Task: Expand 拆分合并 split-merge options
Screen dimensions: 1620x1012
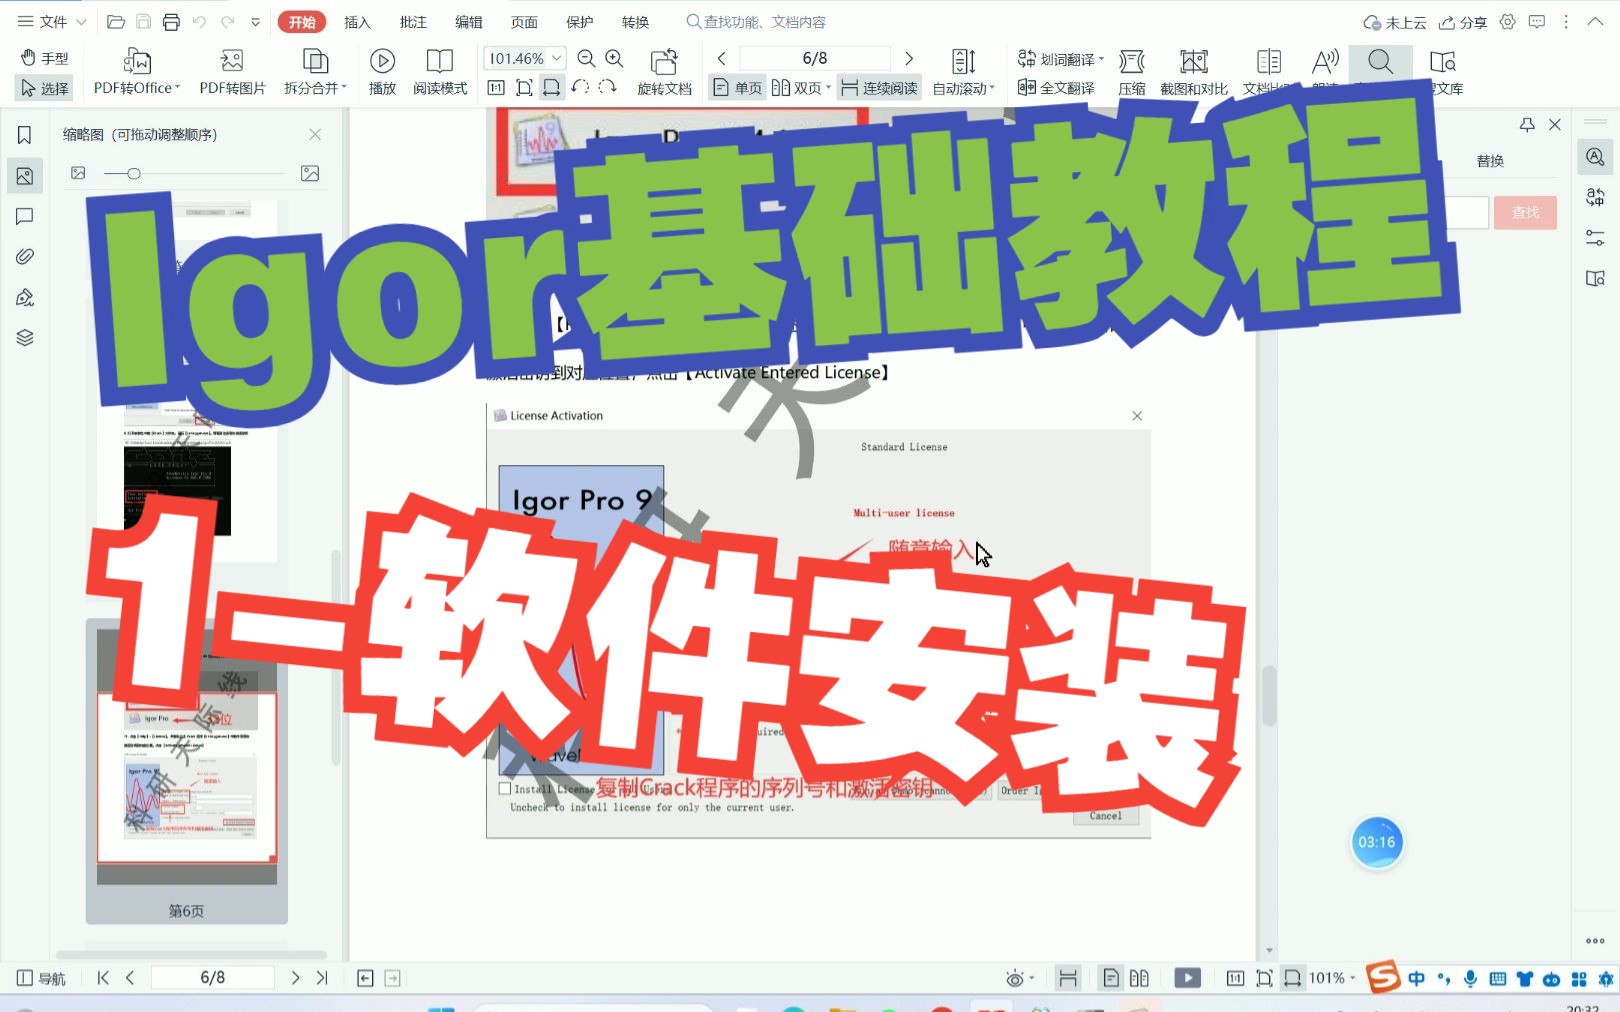Action: [315, 72]
